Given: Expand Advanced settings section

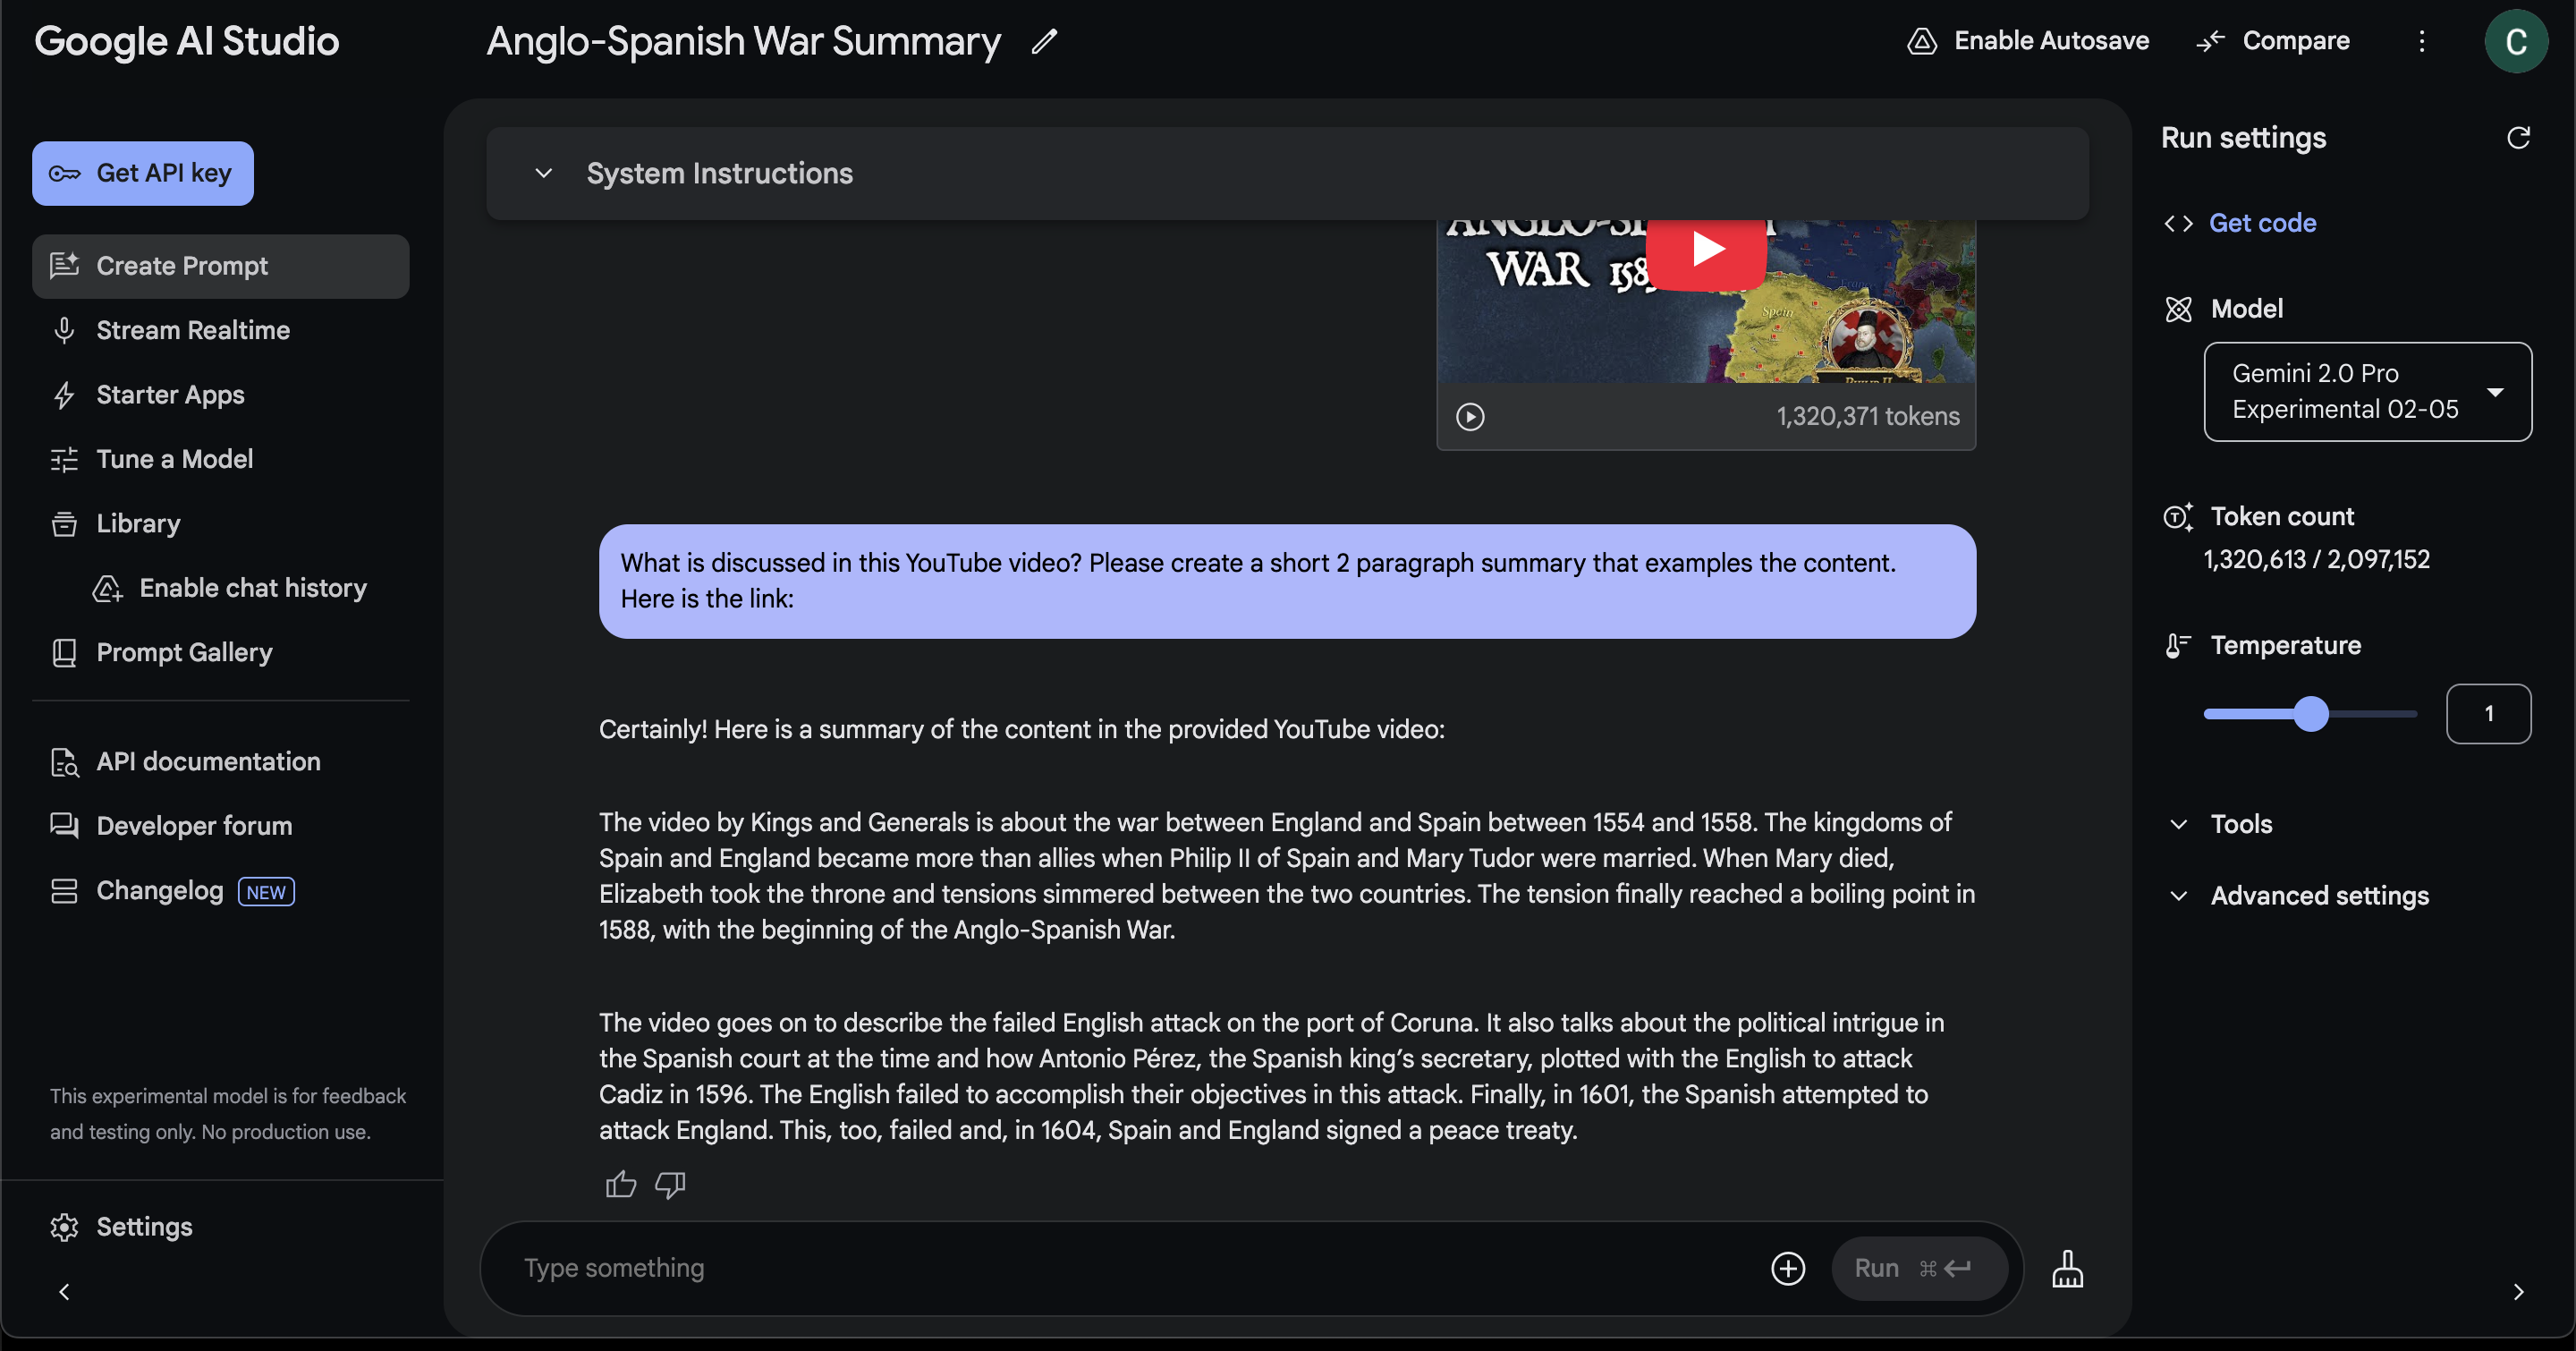Looking at the screenshot, I should click(2318, 895).
